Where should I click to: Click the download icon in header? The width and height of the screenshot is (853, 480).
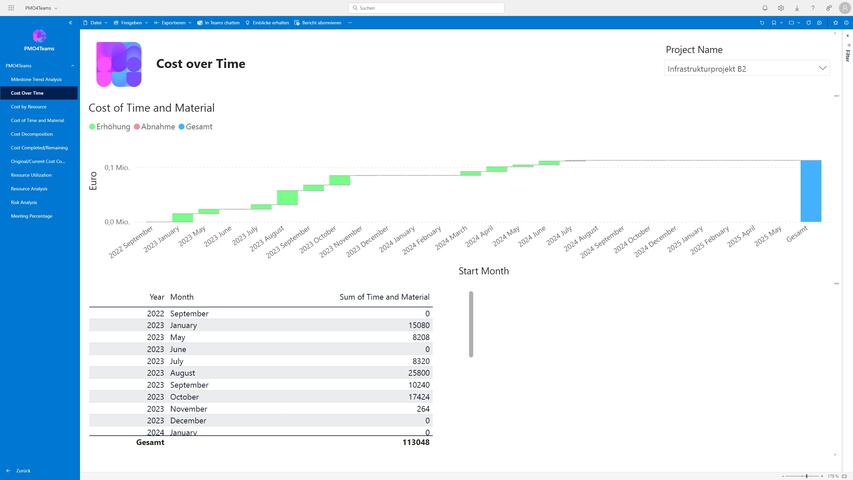[x=797, y=8]
